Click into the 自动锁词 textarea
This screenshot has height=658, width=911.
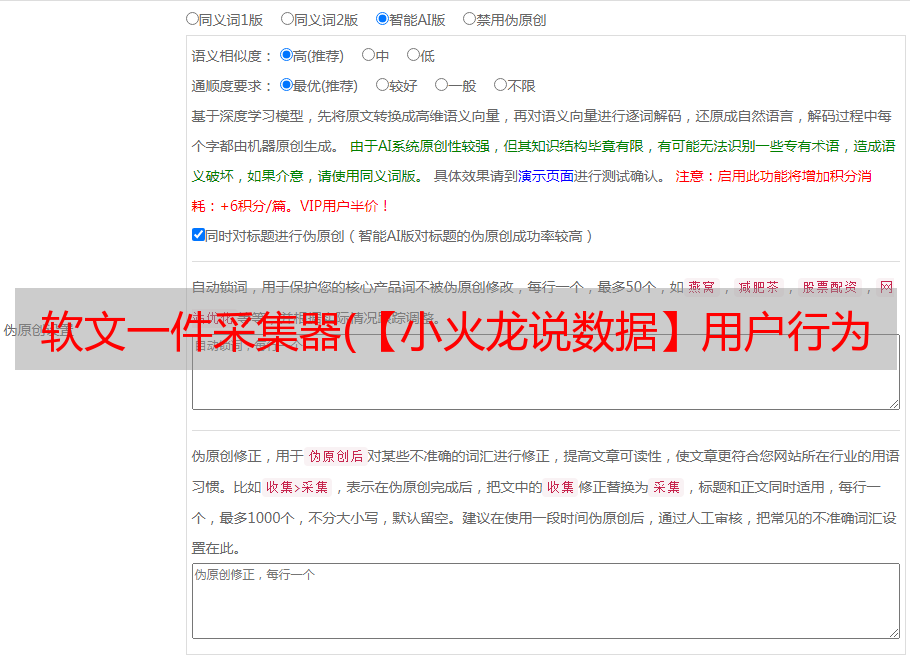pyautogui.click(x=546, y=372)
